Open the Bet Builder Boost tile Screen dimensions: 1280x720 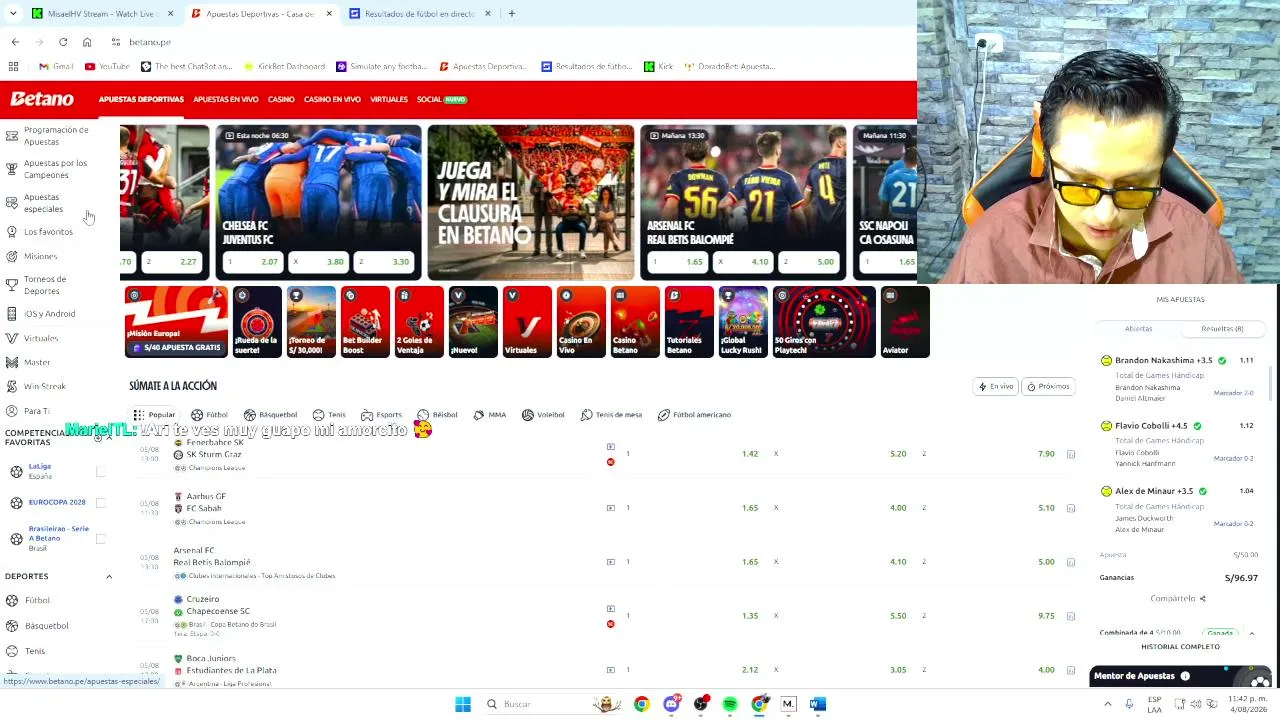365,322
